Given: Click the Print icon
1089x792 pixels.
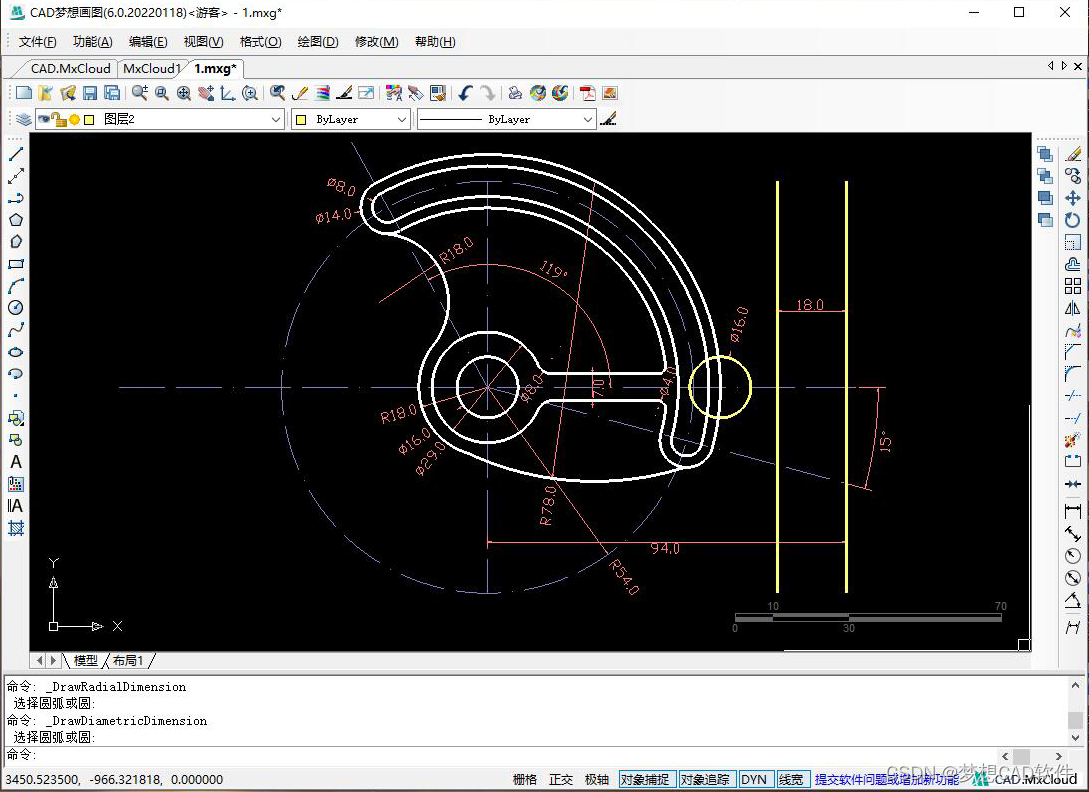Looking at the screenshot, I should click(x=515, y=93).
